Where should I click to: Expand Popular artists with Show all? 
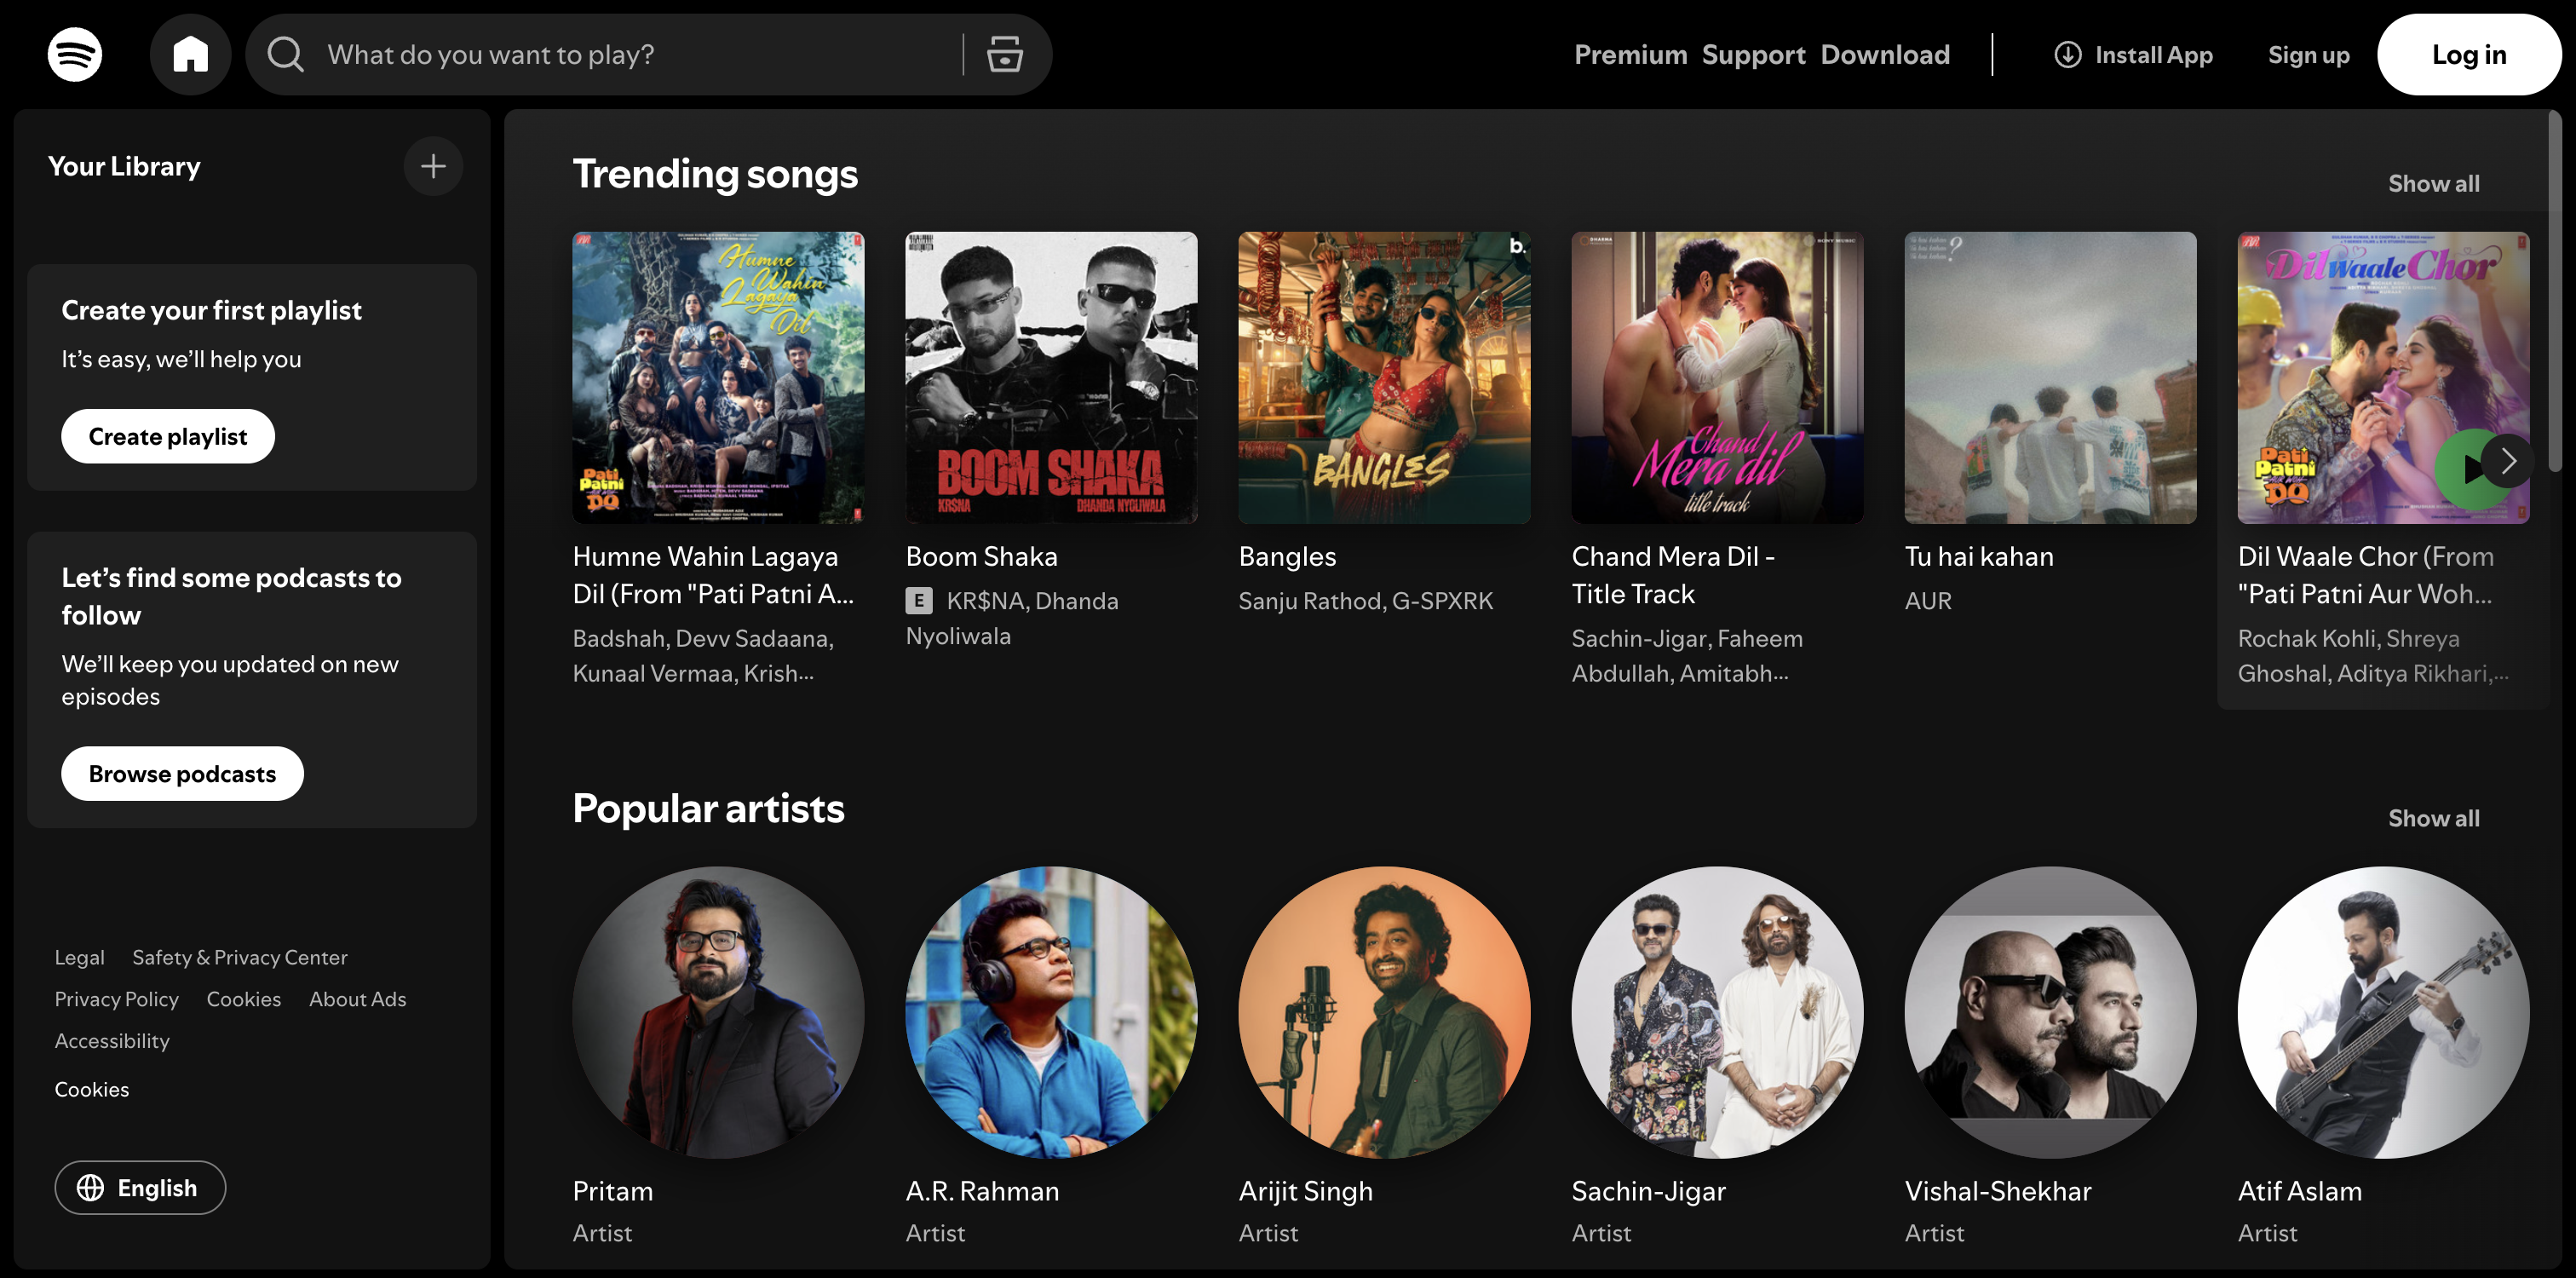pos(2433,818)
